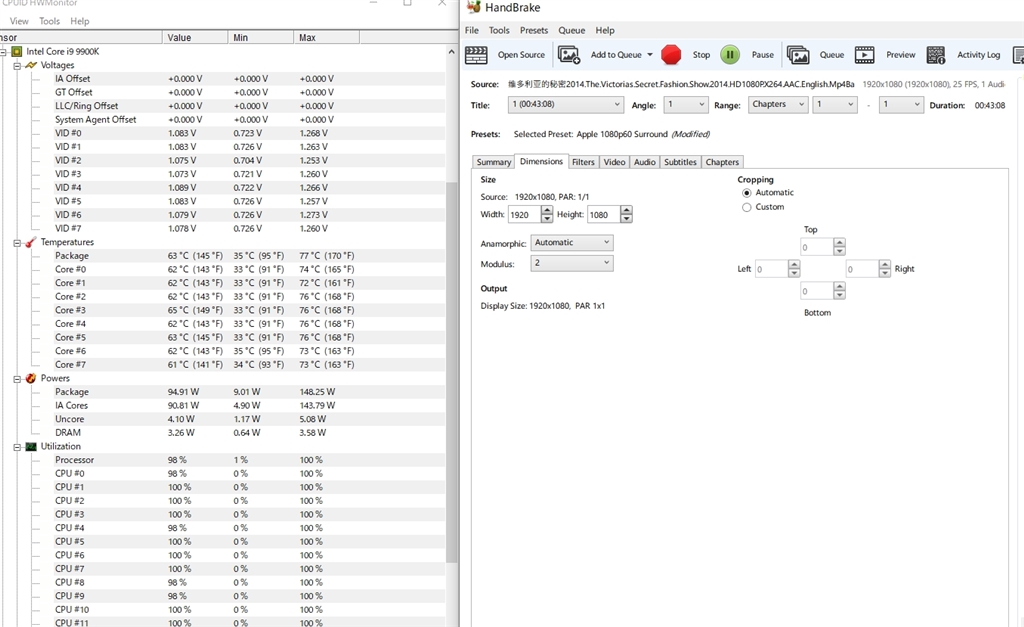Open the Angle dropdown
The image size is (1024, 627).
[x=686, y=104]
